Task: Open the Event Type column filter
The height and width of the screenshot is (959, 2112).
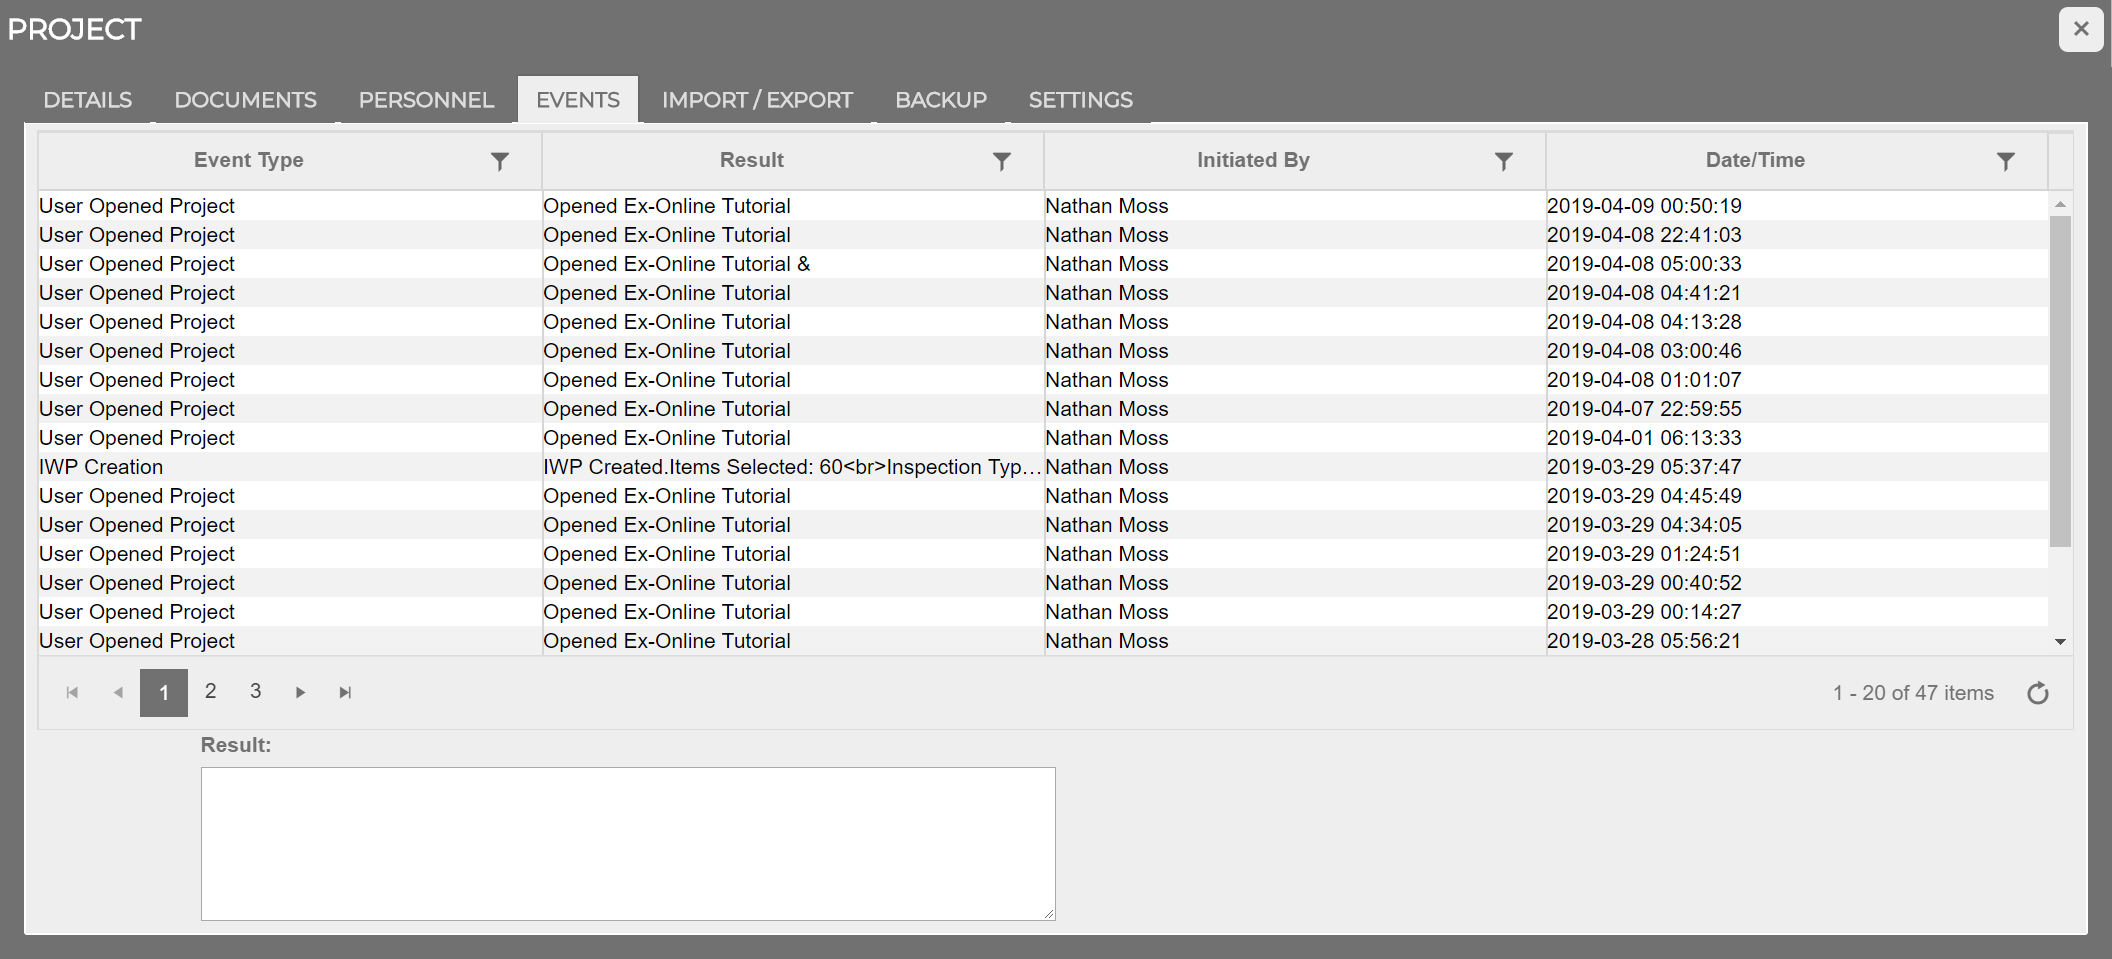Action: [x=500, y=161]
